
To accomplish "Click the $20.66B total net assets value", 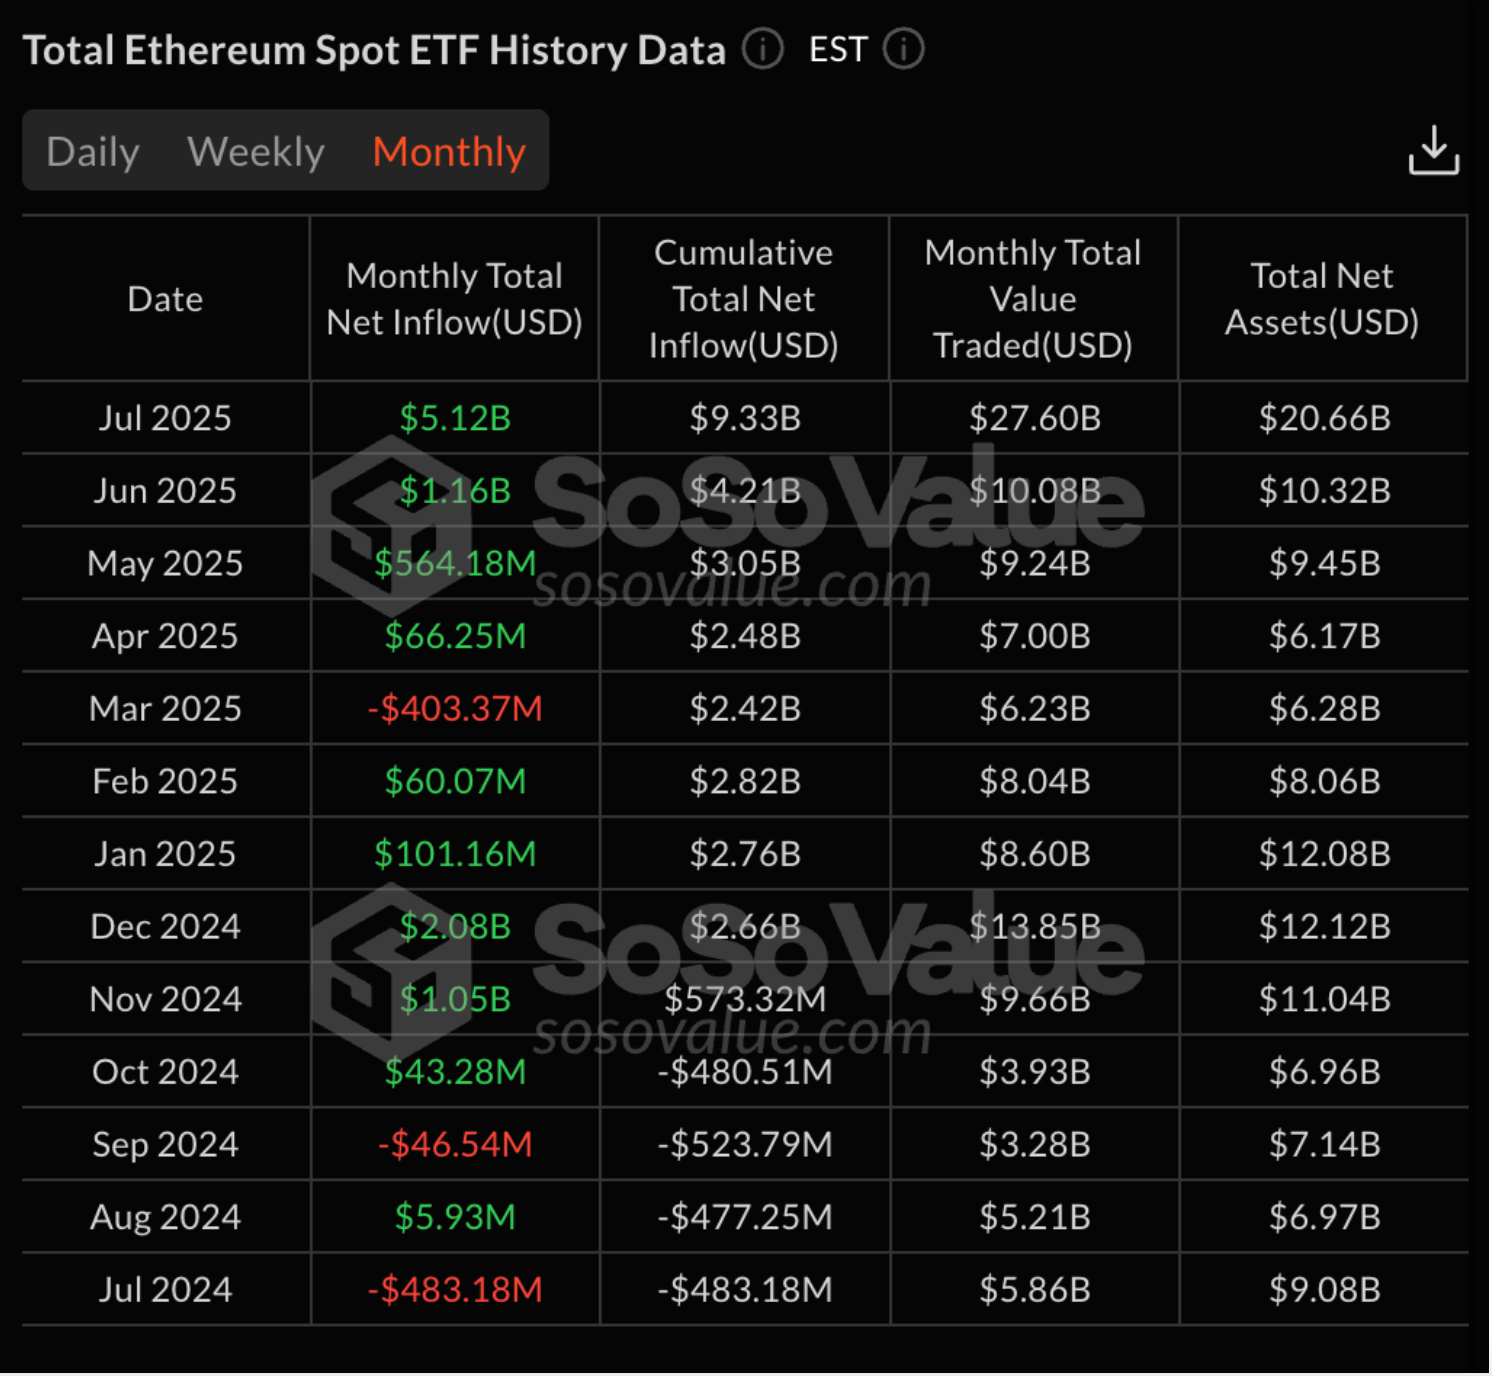I will pos(1324,418).
